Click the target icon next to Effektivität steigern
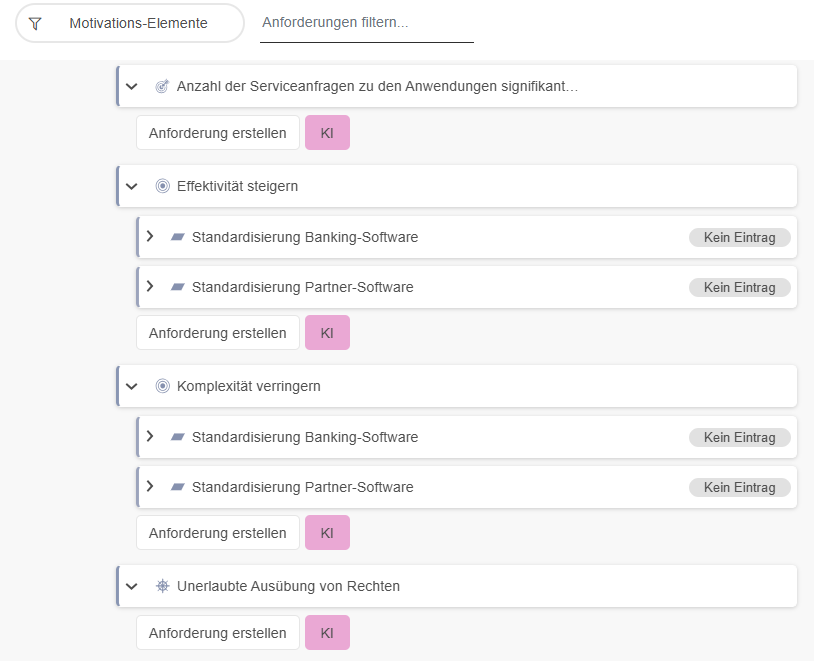Image resolution: width=814 pixels, height=661 pixels. pos(162,186)
